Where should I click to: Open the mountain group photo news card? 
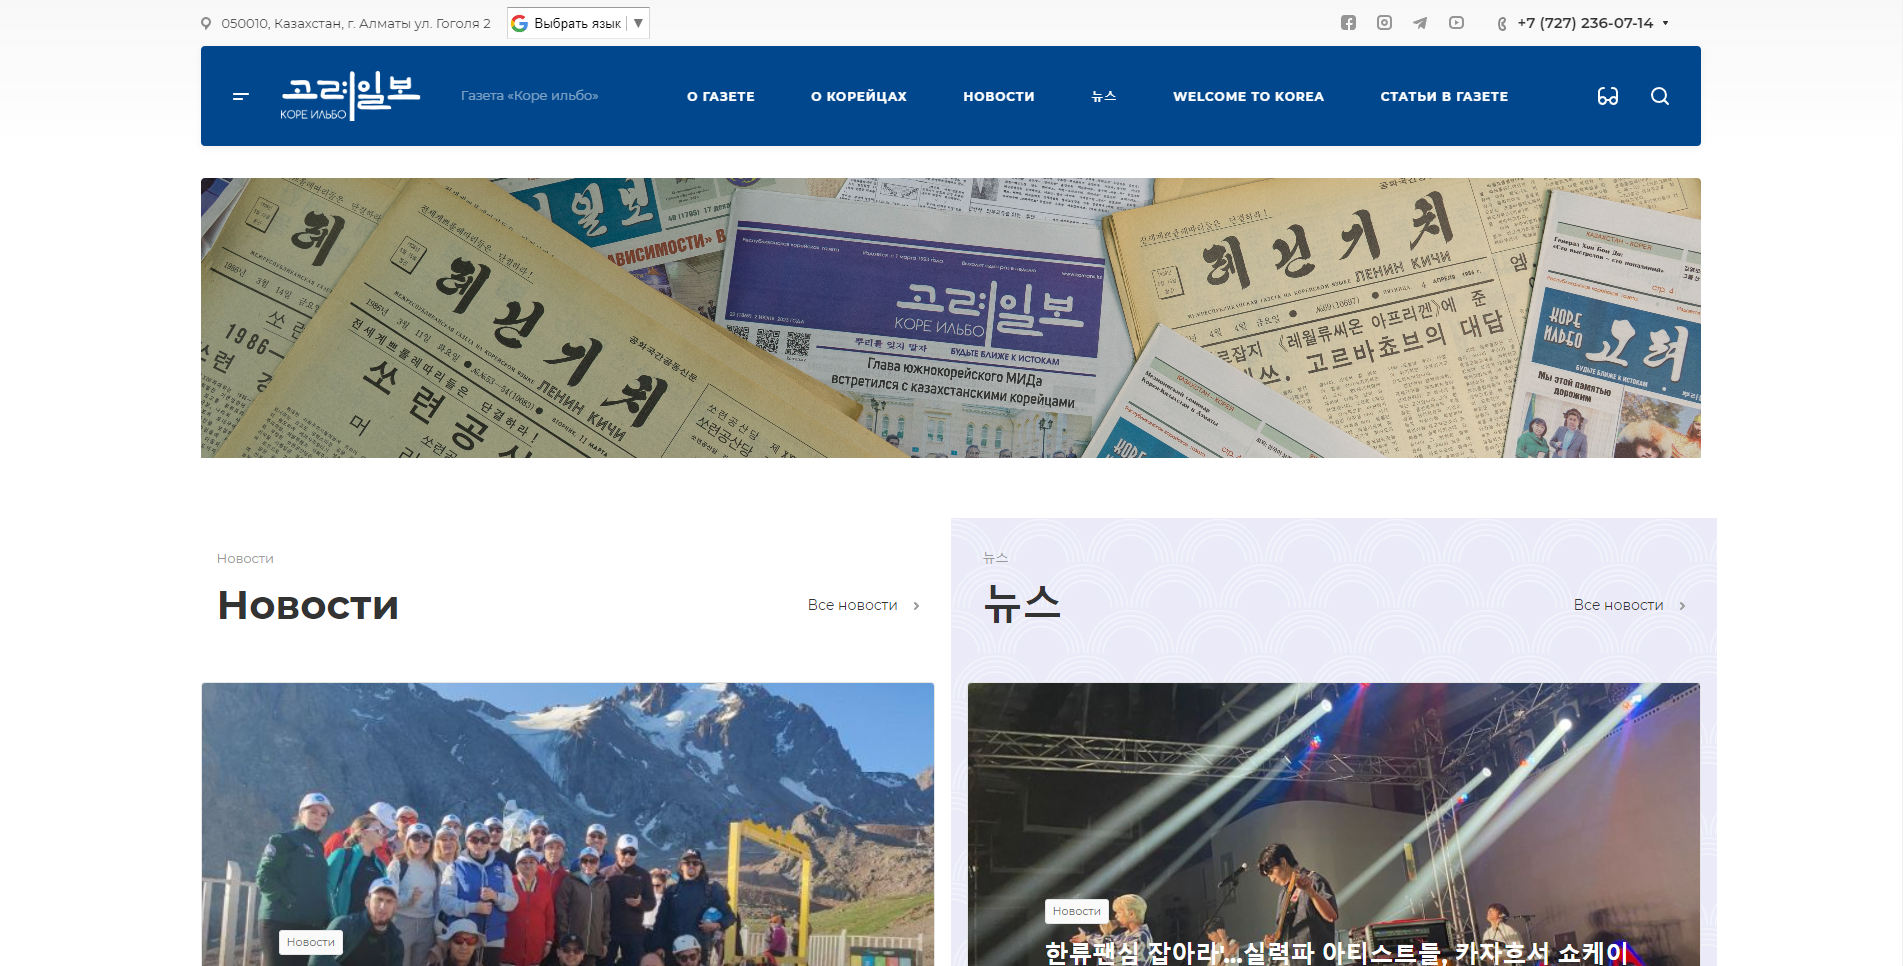(568, 824)
